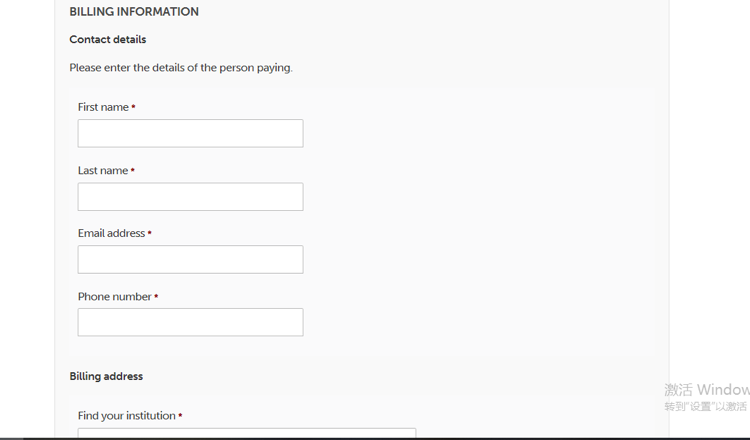Image resolution: width=750 pixels, height=440 pixels.
Task: Click the required asterisk beside First name
Action: pos(133,107)
